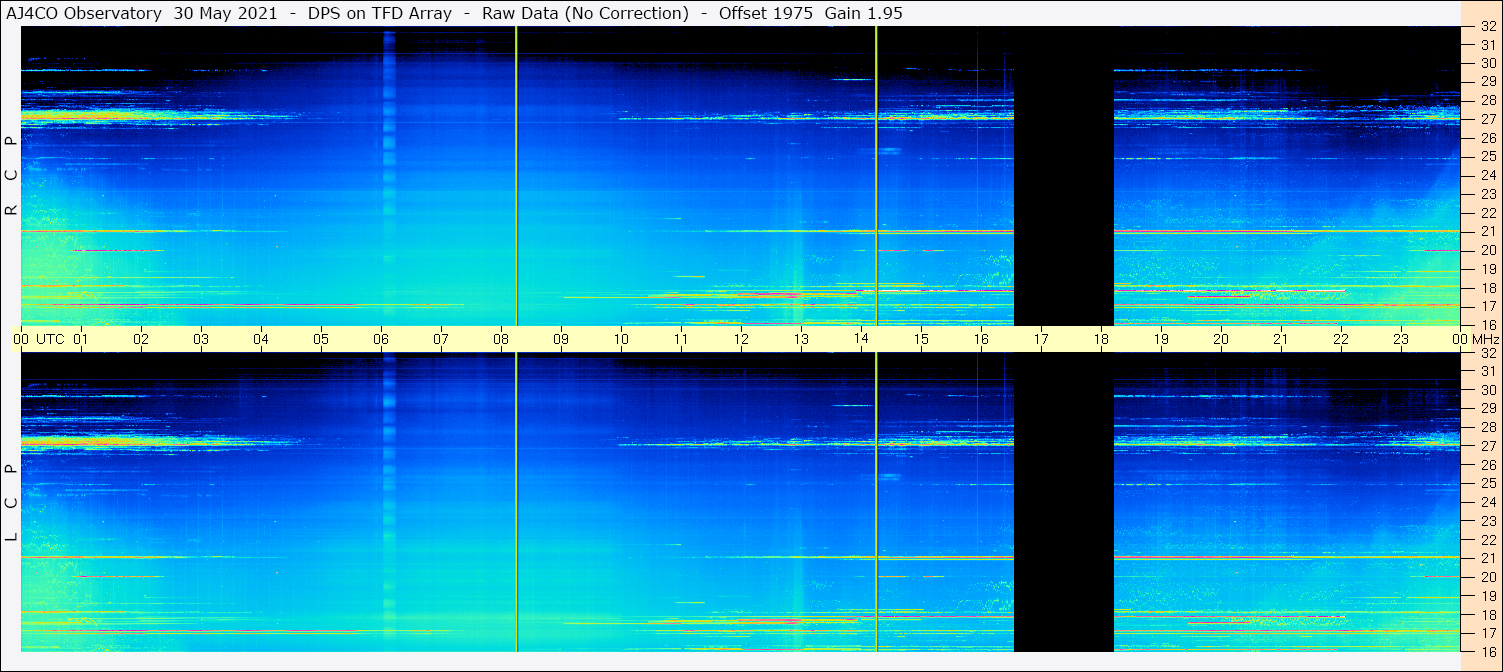Click the 'R C P' vertical panel label
This screenshot has height=672, width=1503.
click(11, 176)
